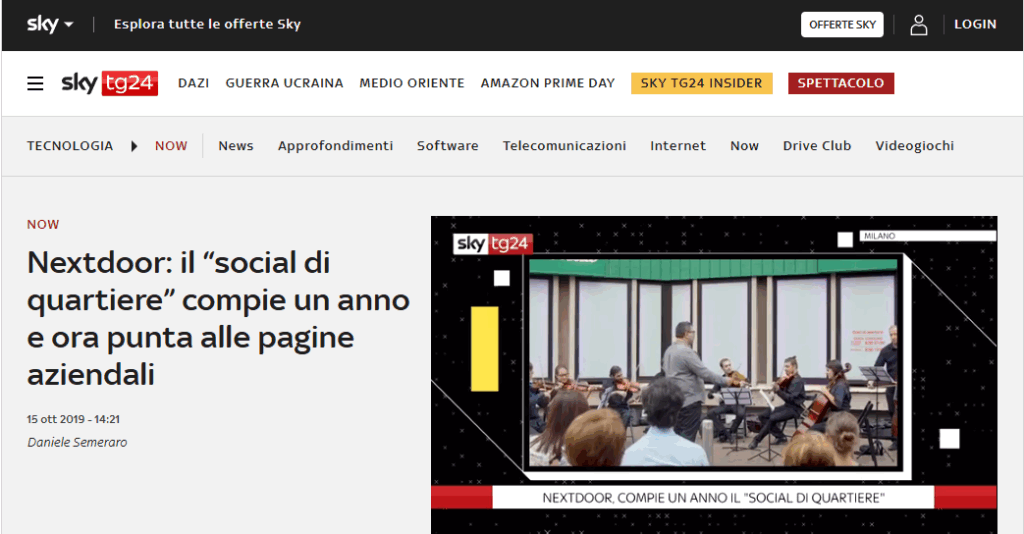Image resolution: width=1024 pixels, height=534 pixels.
Task: Click the LOGIN link
Action: click(975, 24)
